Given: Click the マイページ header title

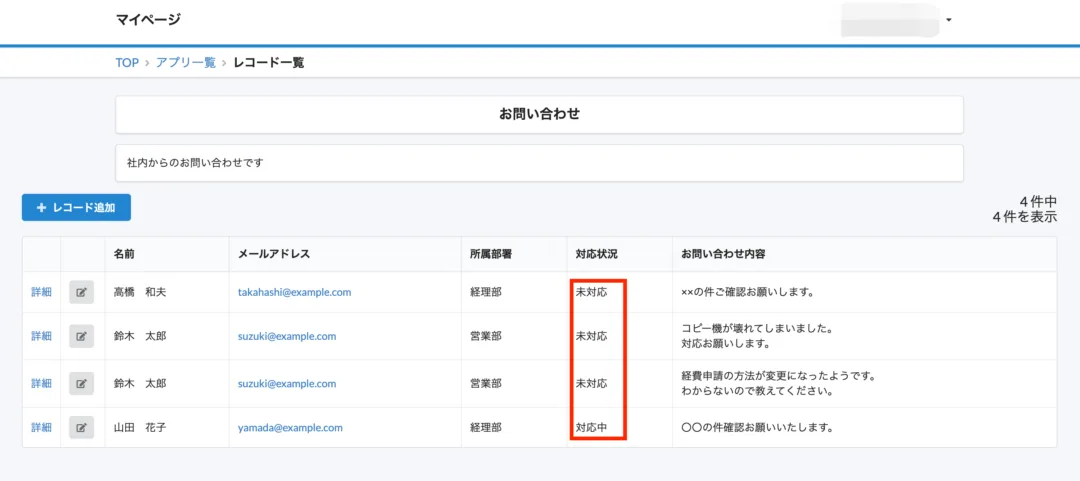Looking at the screenshot, I should point(148,19).
